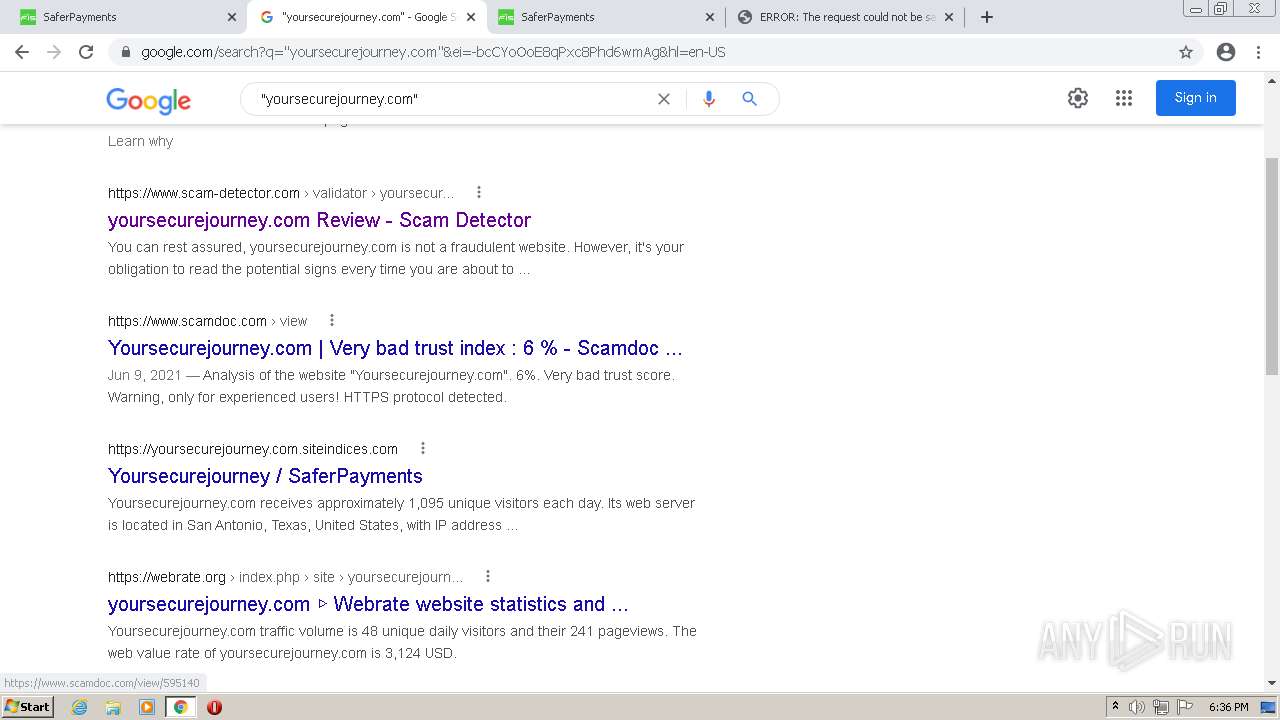Open network status tray icon
Viewport: 1280px width, 720px height.
pyautogui.click(x=1161, y=707)
